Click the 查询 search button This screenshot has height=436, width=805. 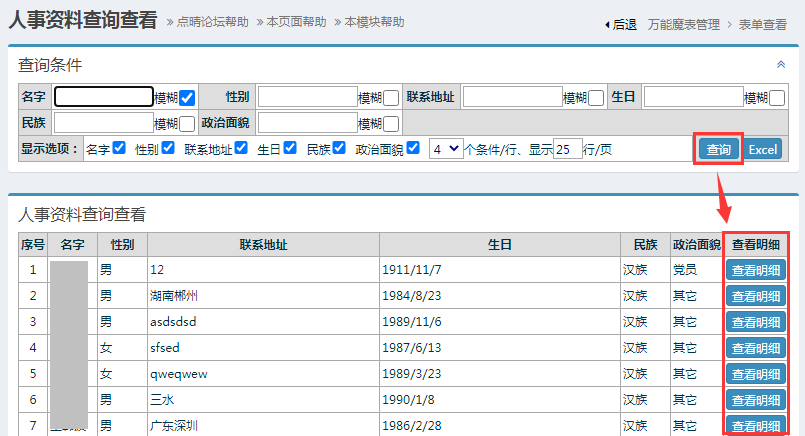click(719, 149)
